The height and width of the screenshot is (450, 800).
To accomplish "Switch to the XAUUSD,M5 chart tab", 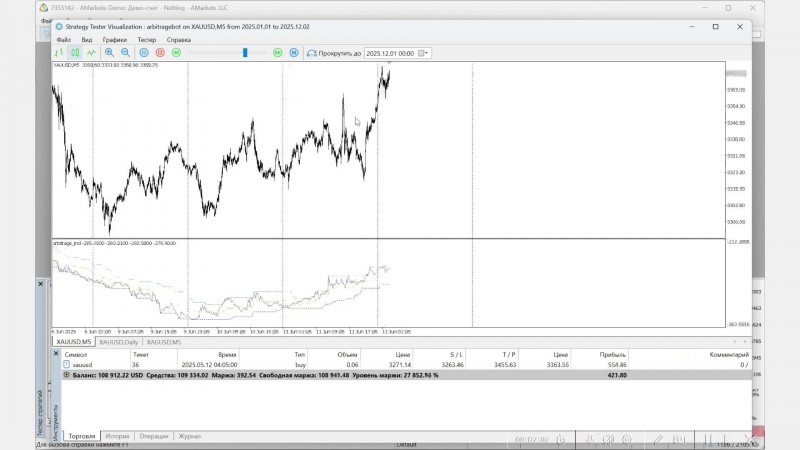I will [73, 342].
